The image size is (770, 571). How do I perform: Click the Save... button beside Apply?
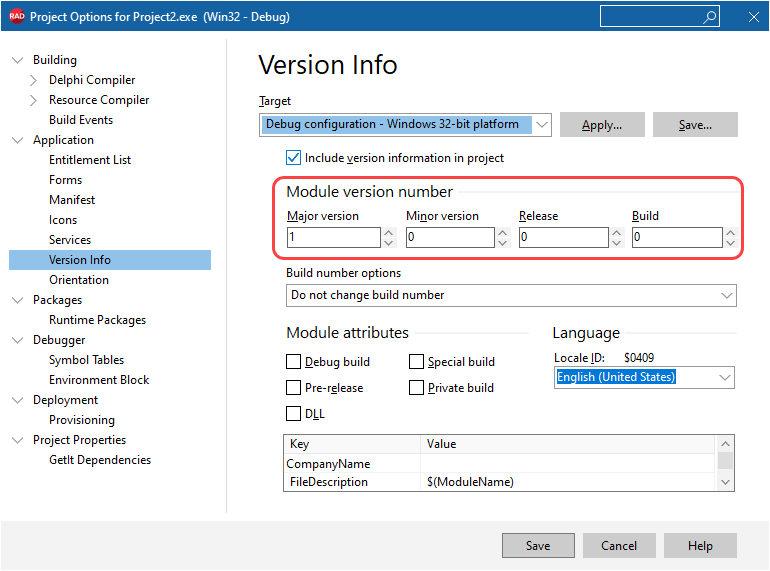(695, 125)
